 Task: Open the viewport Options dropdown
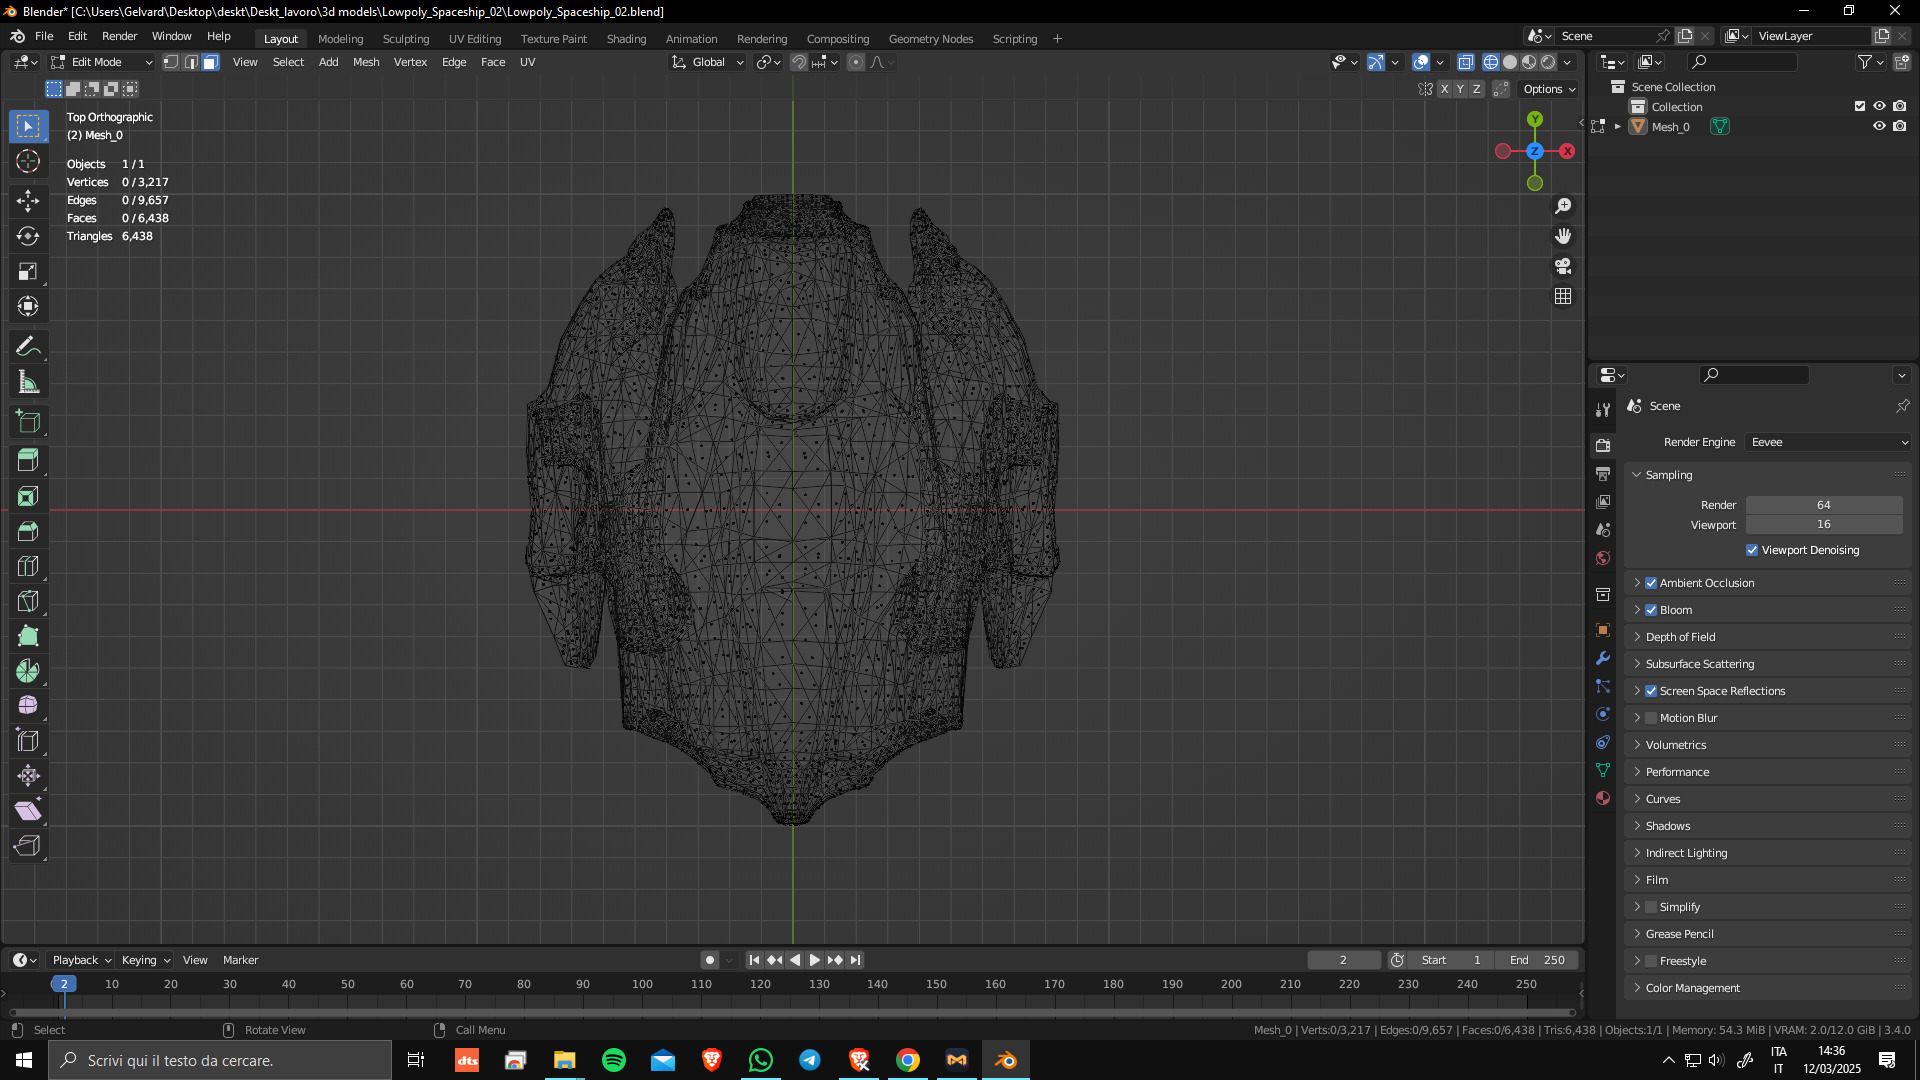point(1549,89)
